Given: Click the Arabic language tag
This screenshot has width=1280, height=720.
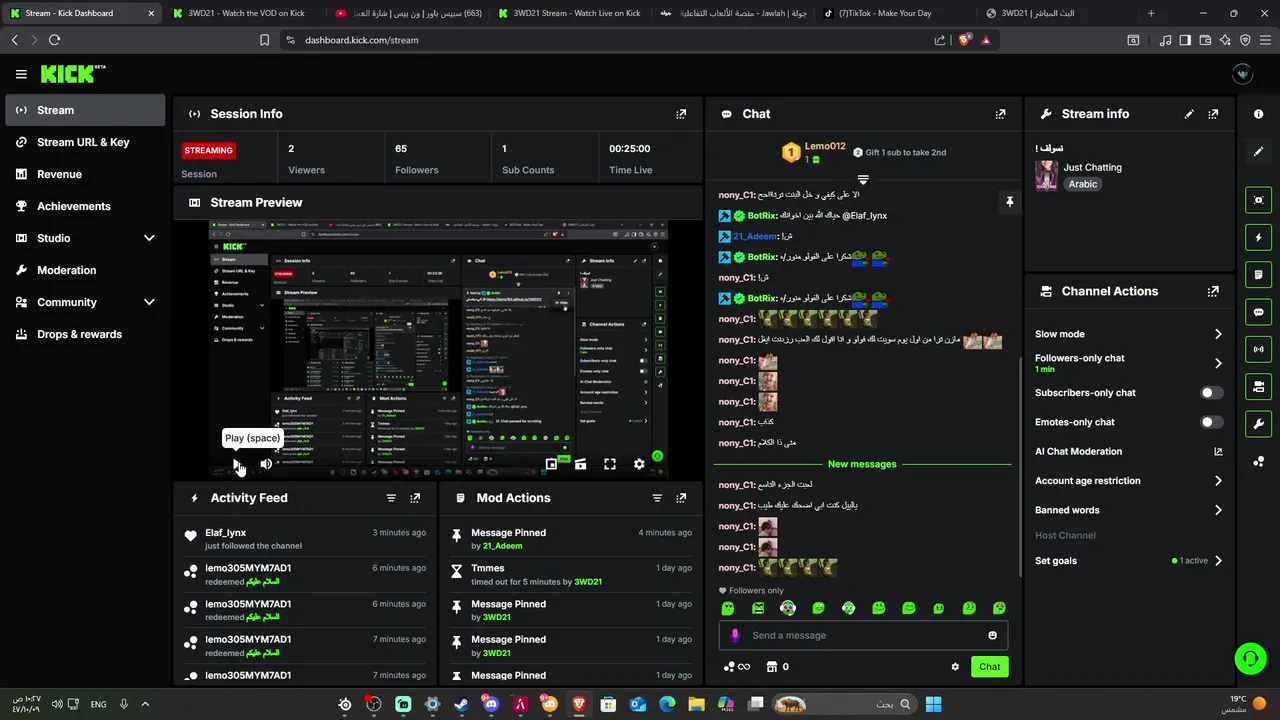Looking at the screenshot, I should point(1083,184).
